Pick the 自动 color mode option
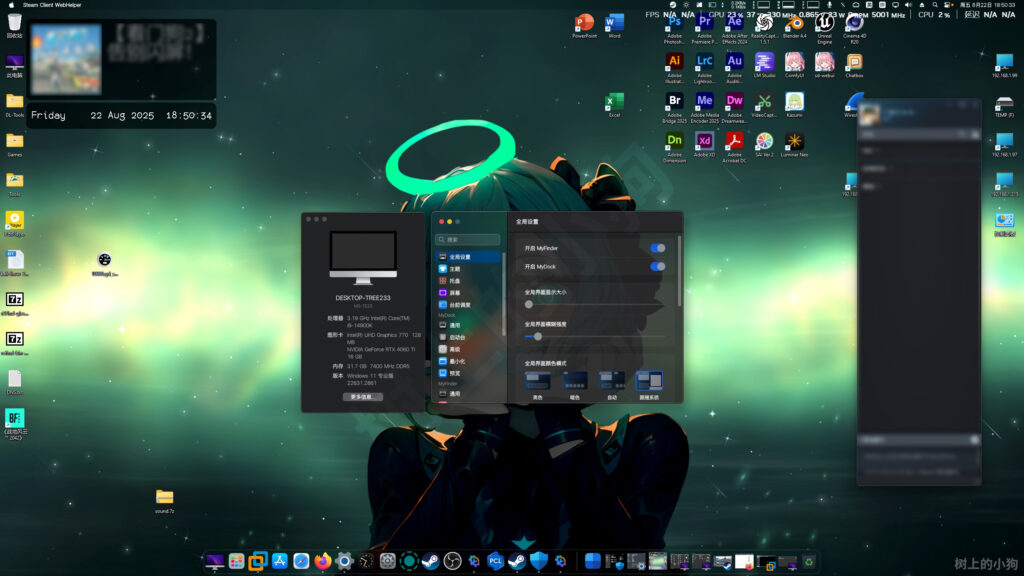The image size is (1024, 576). 612,384
